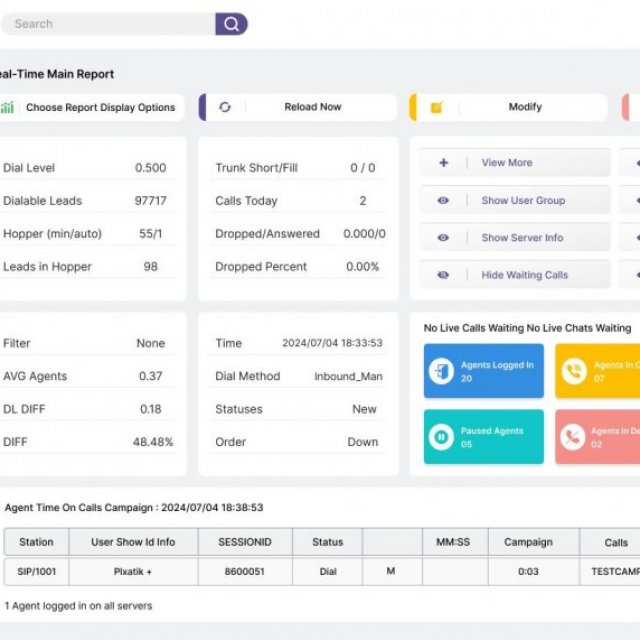Click the '1 Agent logged in on all servers' text
The image size is (640, 640).
[78, 606]
